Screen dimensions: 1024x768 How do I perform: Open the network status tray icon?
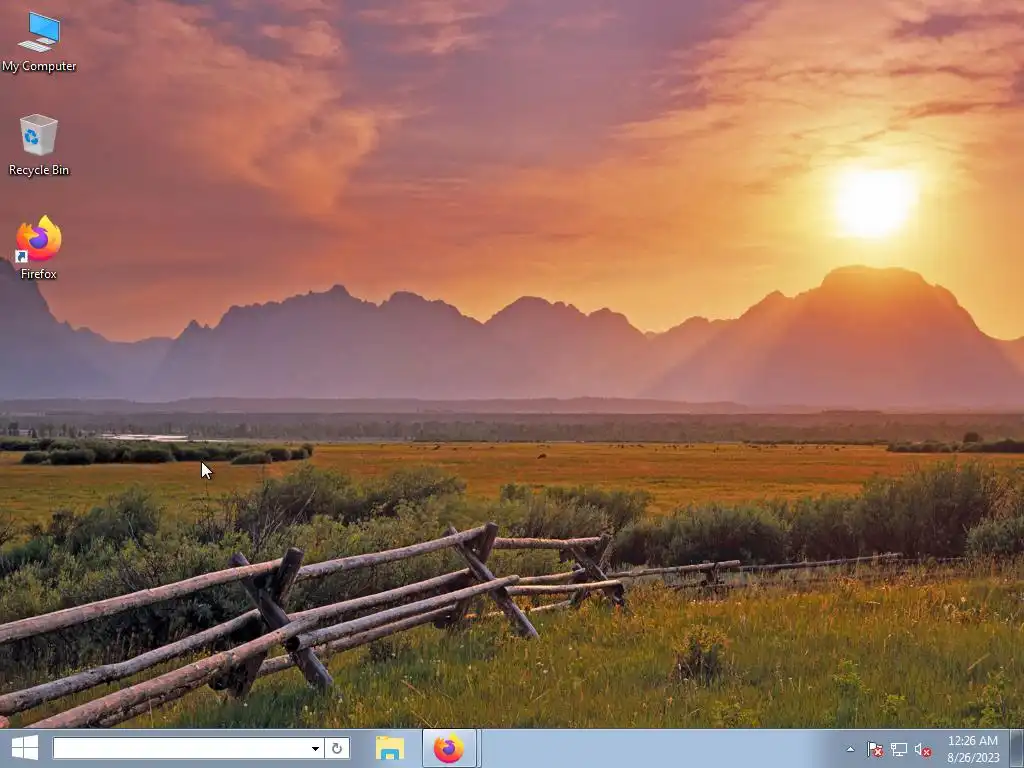pos(899,749)
